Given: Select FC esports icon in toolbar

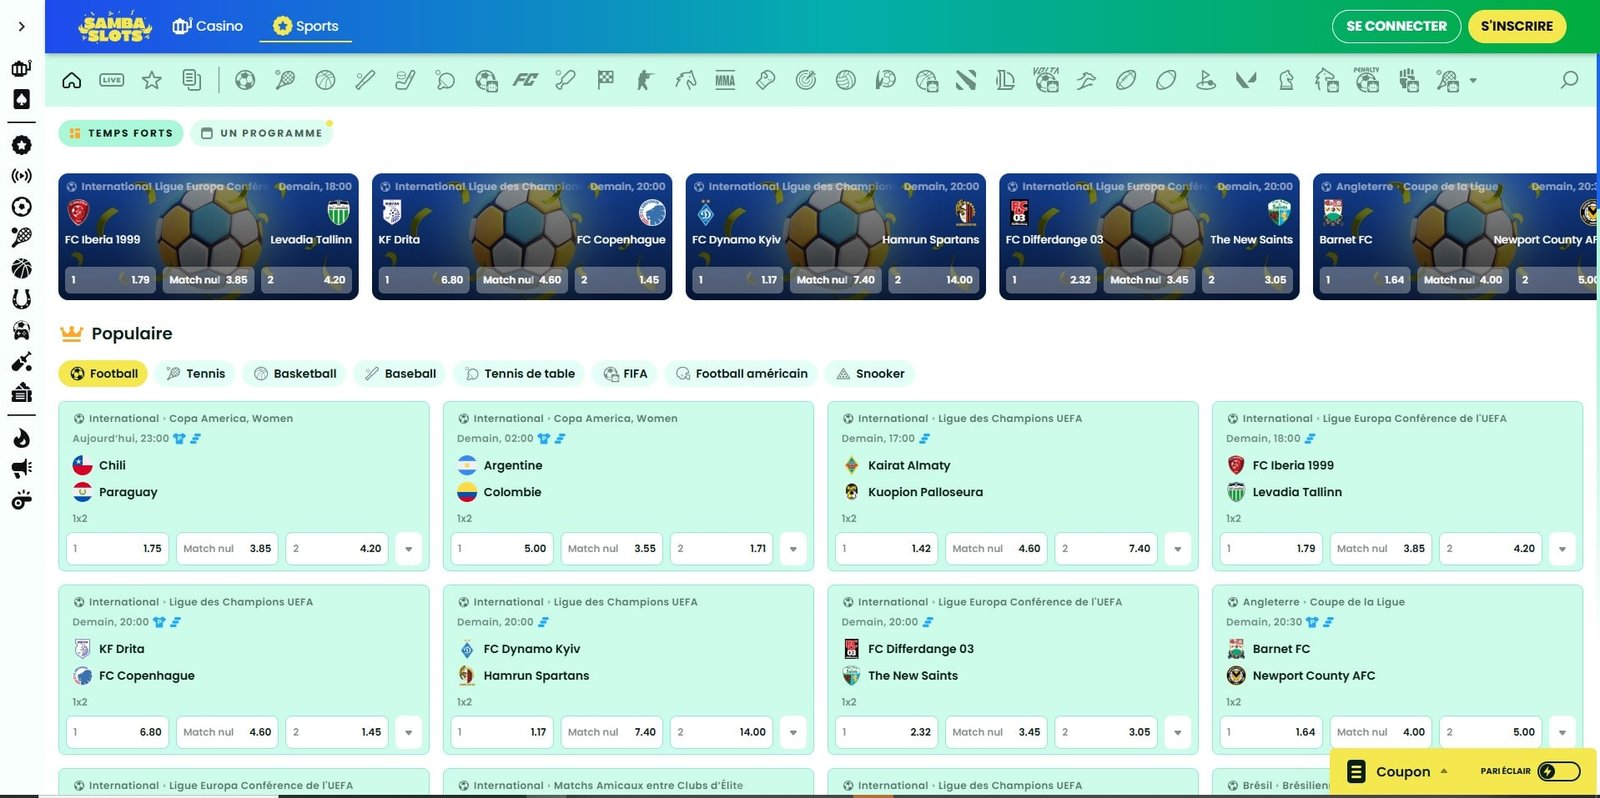Looking at the screenshot, I should [525, 80].
